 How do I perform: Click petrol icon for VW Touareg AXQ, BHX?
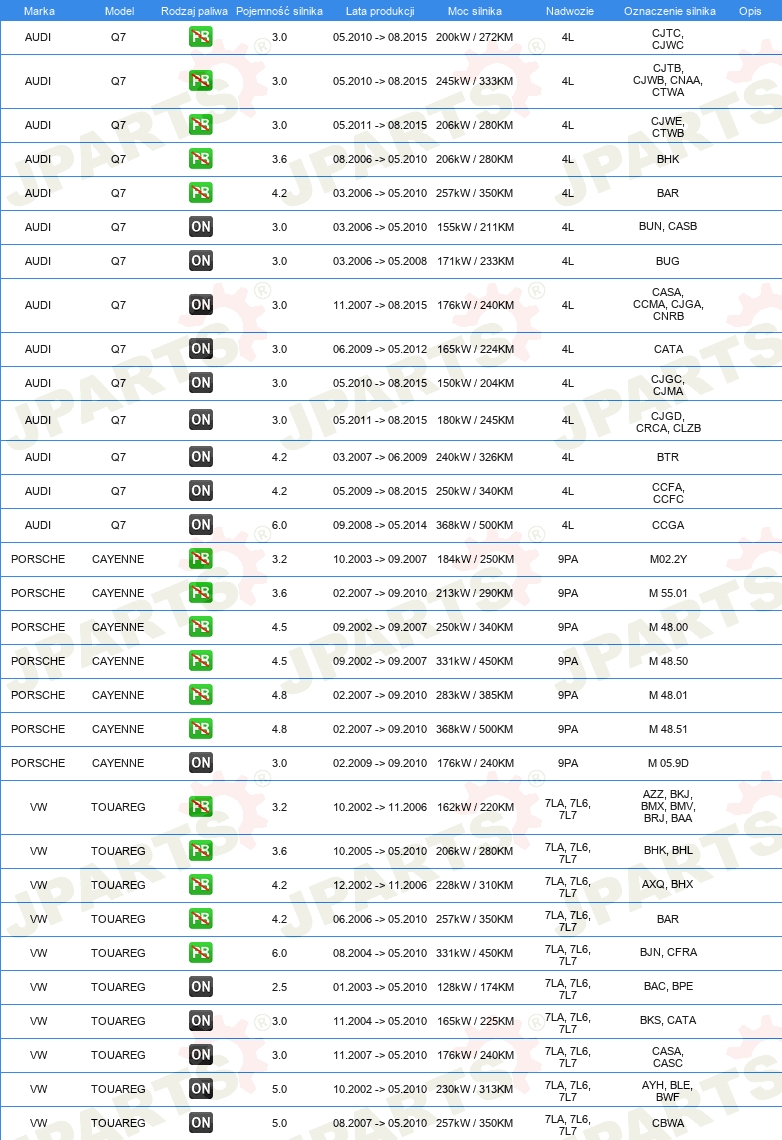(201, 885)
